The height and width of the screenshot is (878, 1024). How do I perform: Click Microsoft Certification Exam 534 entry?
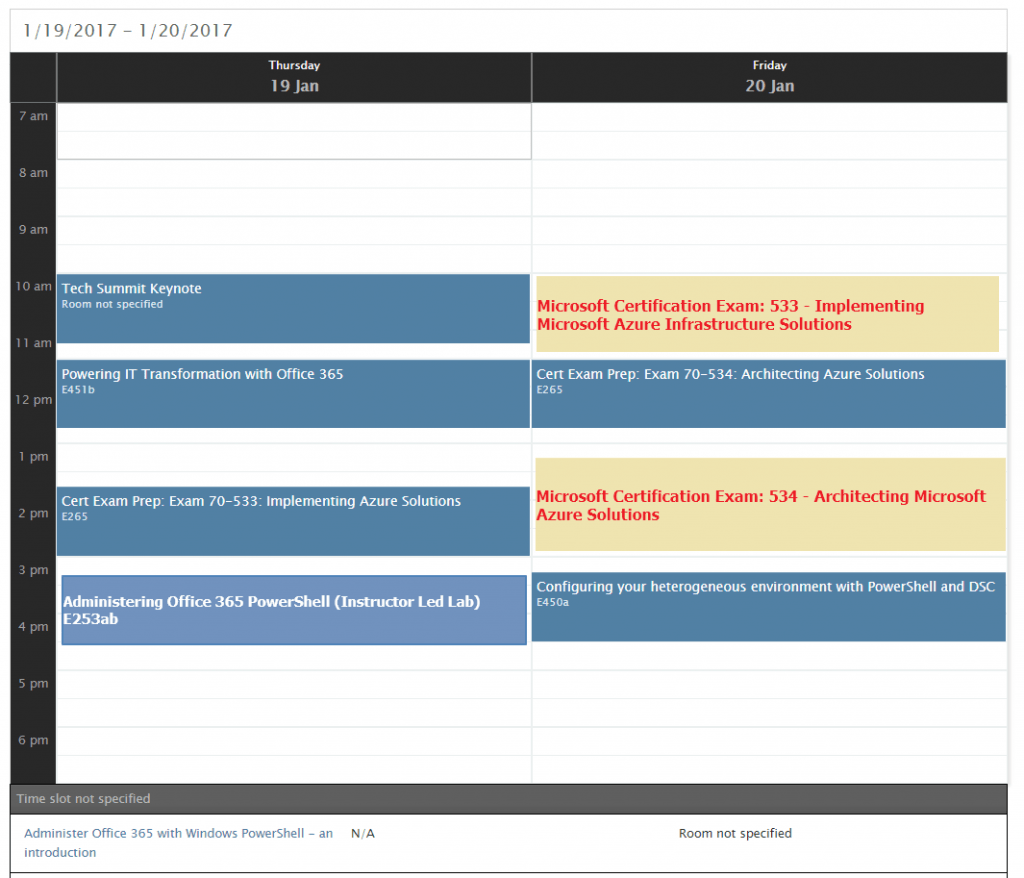coord(770,505)
